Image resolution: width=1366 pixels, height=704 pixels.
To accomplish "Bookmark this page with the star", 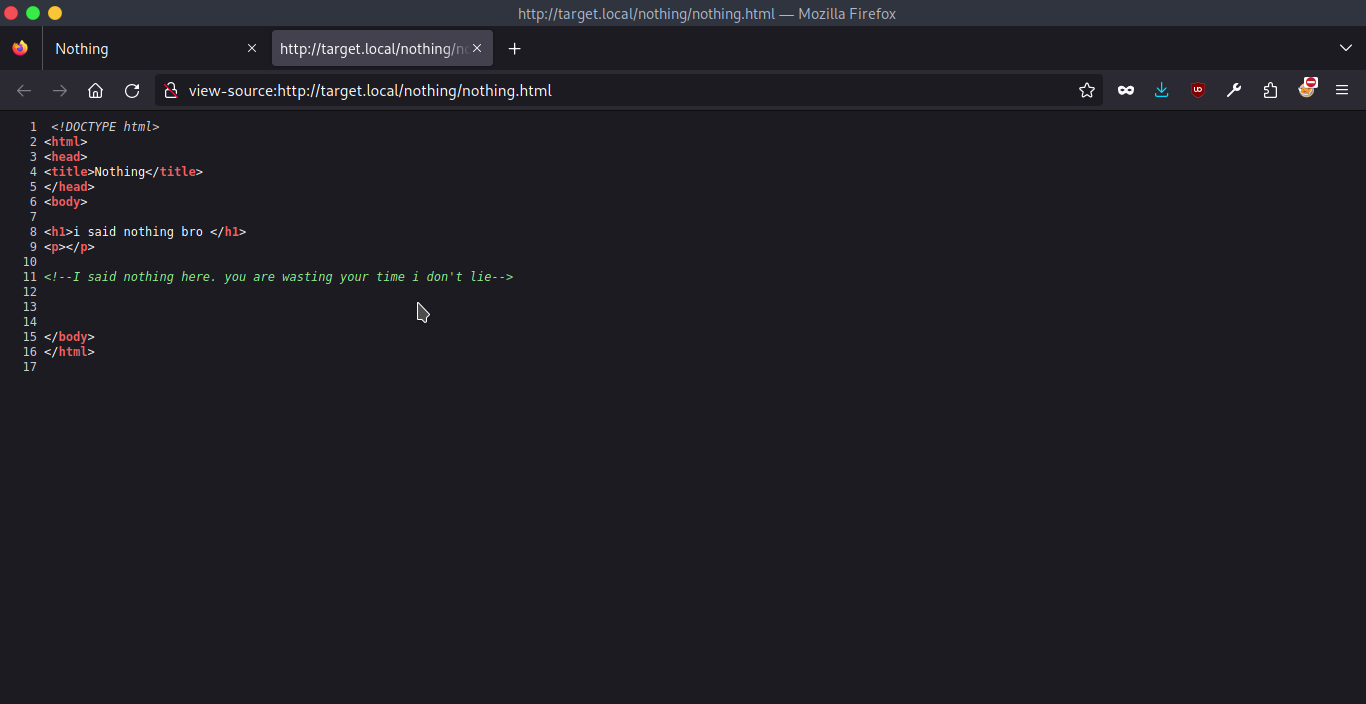I will pos(1087,90).
